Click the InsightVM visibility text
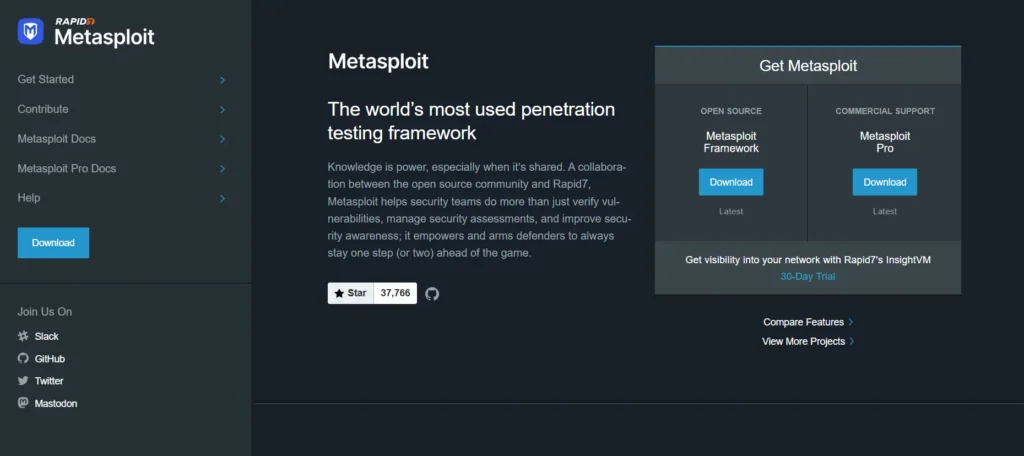This screenshot has width=1024, height=456. (x=808, y=260)
